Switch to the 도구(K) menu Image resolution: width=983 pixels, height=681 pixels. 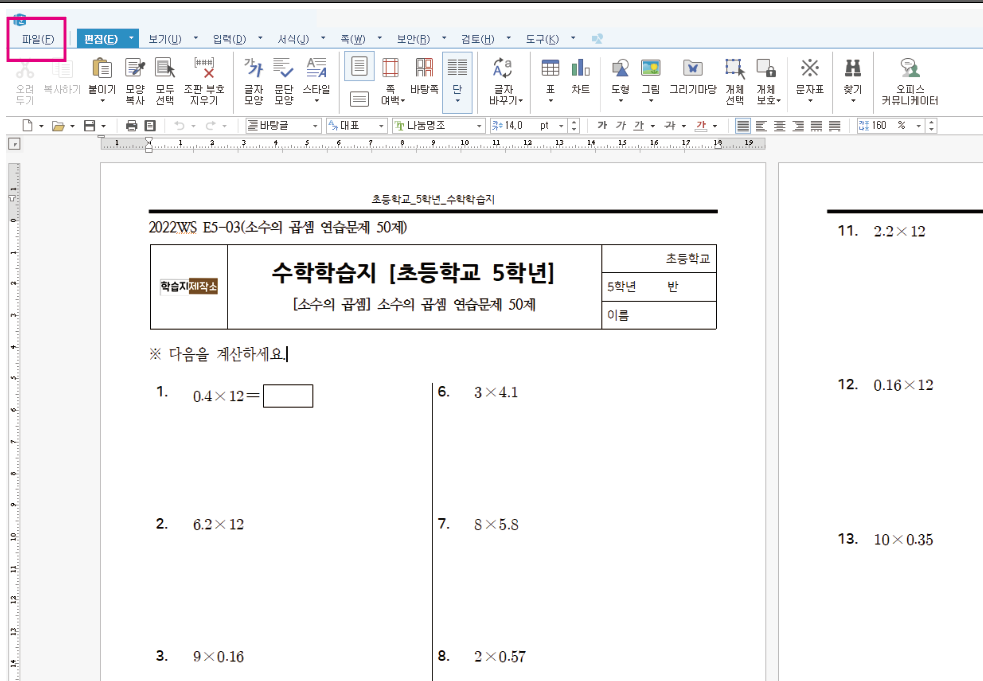click(x=542, y=39)
